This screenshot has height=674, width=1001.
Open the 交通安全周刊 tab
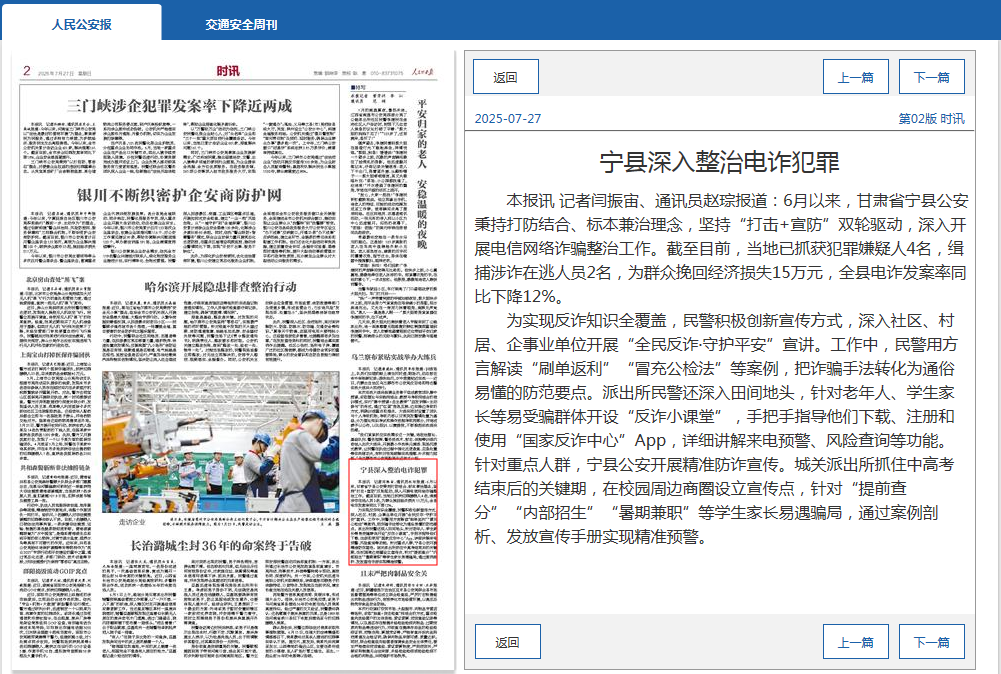pos(241,23)
